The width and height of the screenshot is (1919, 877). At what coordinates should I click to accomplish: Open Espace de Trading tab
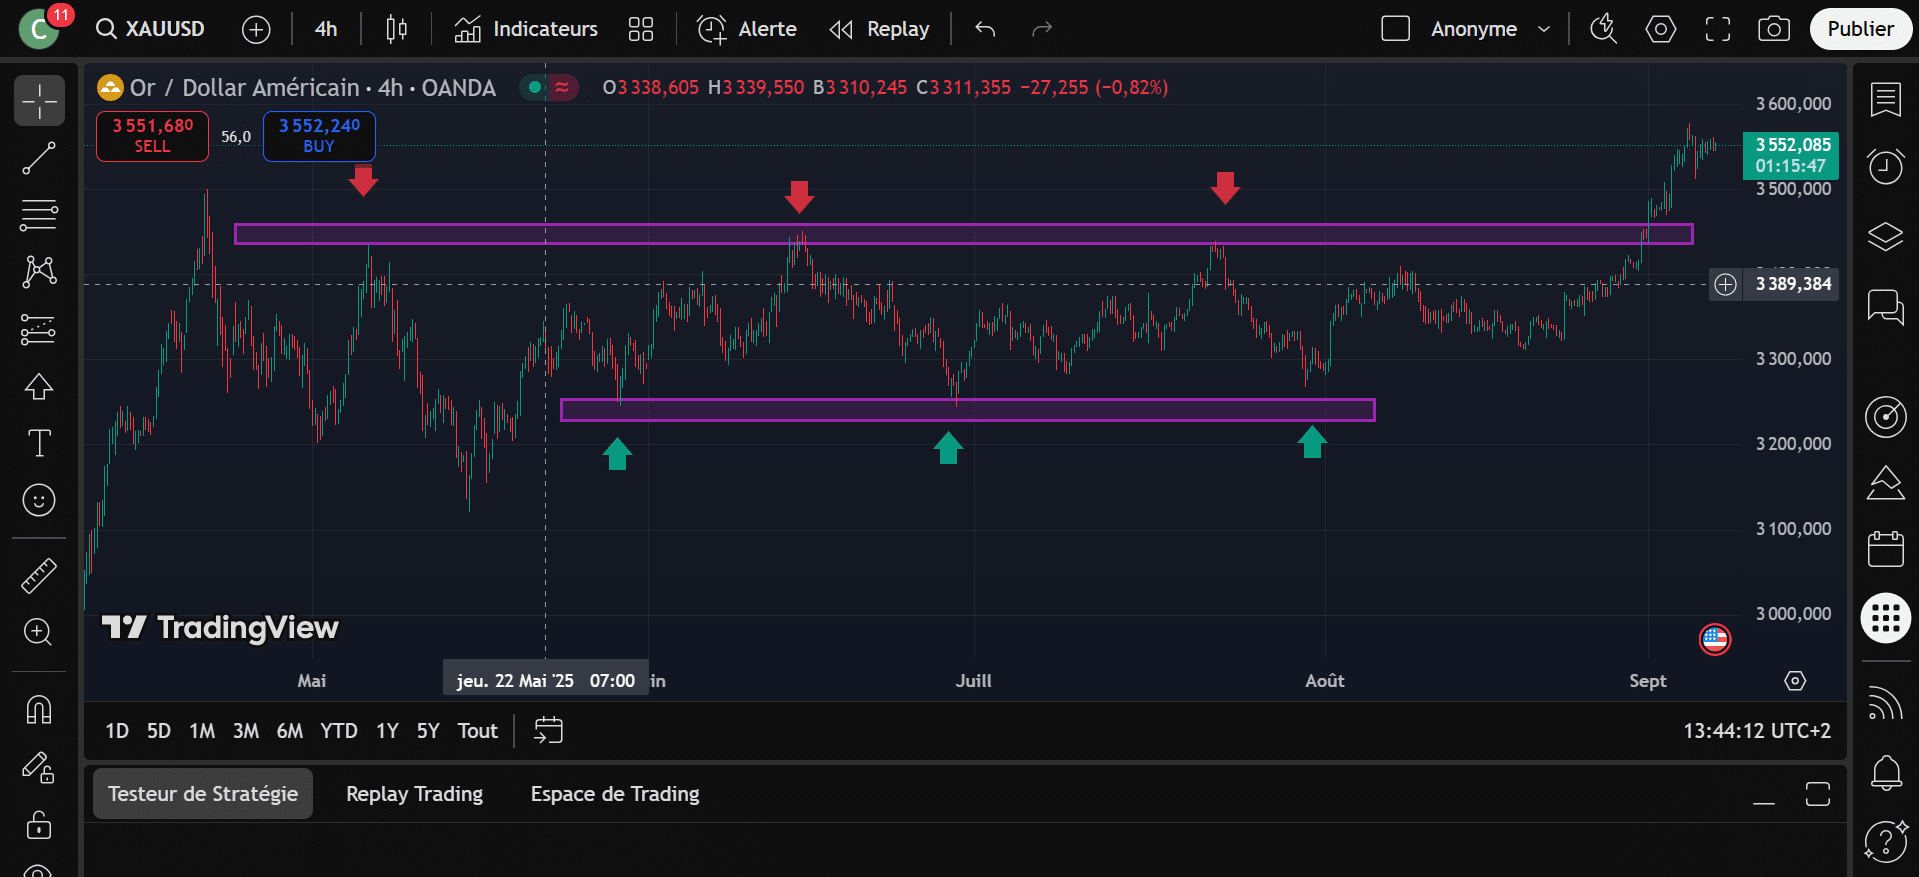click(614, 794)
